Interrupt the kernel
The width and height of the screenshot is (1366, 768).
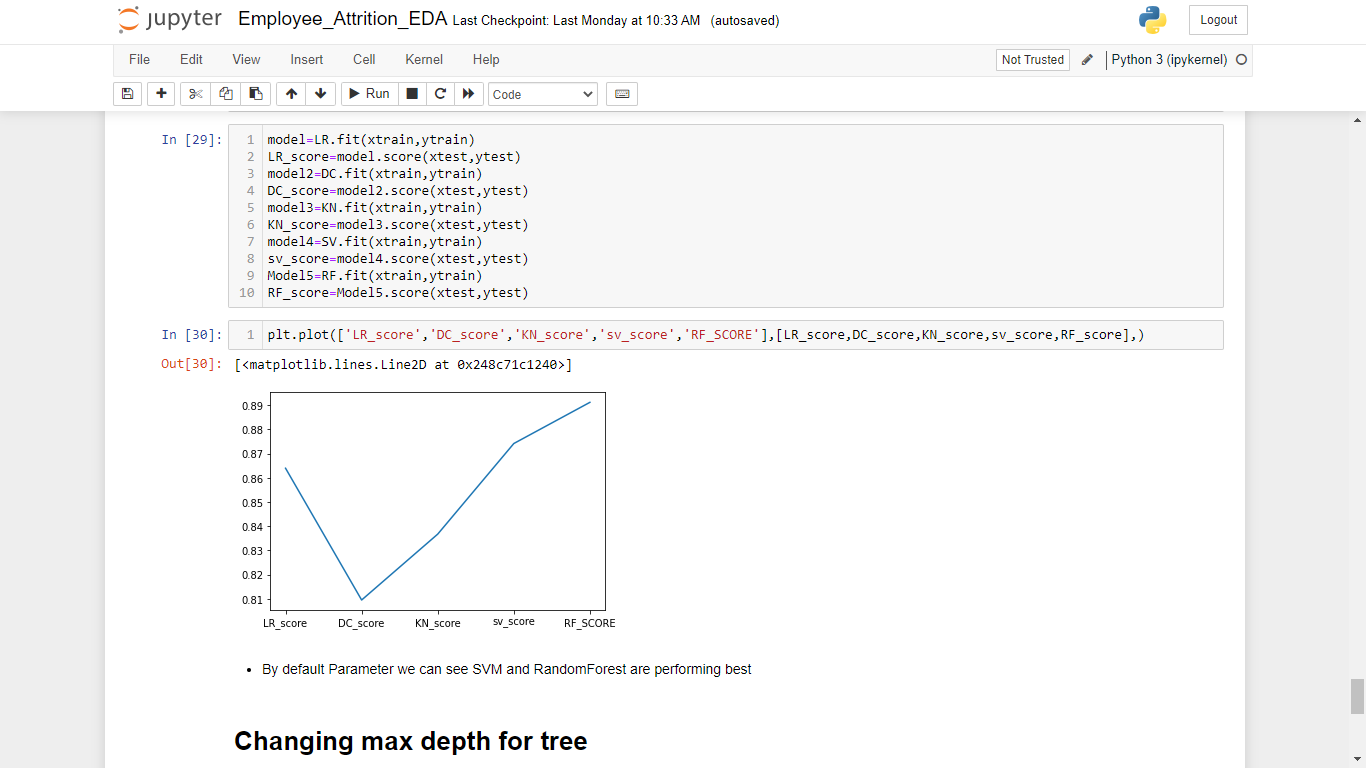pos(411,93)
